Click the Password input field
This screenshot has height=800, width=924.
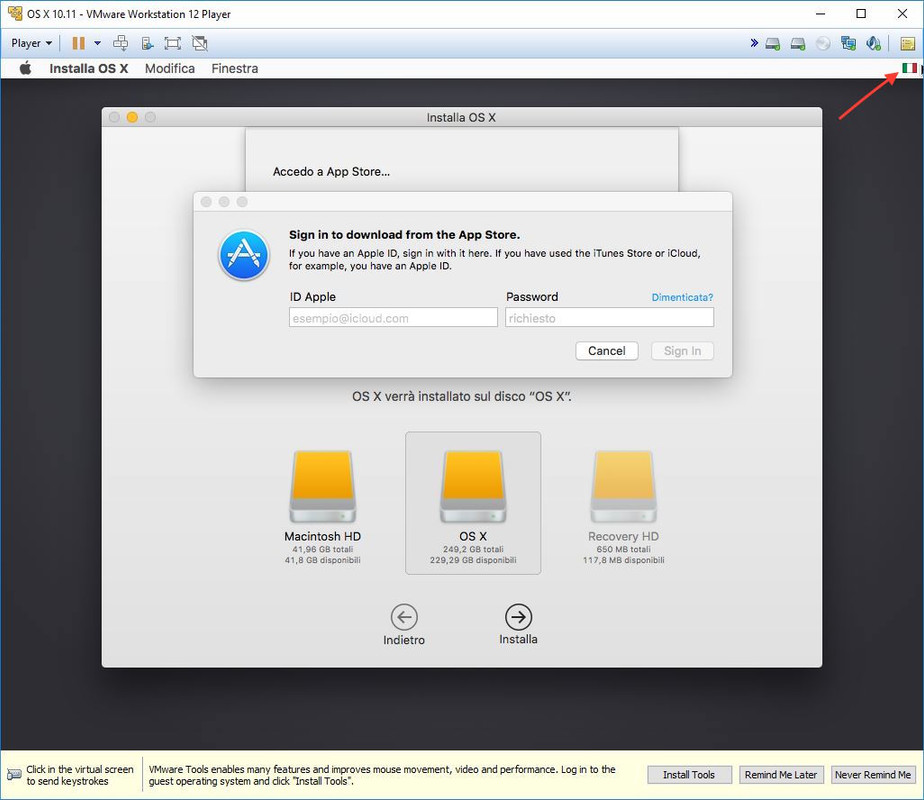tap(609, 318)
